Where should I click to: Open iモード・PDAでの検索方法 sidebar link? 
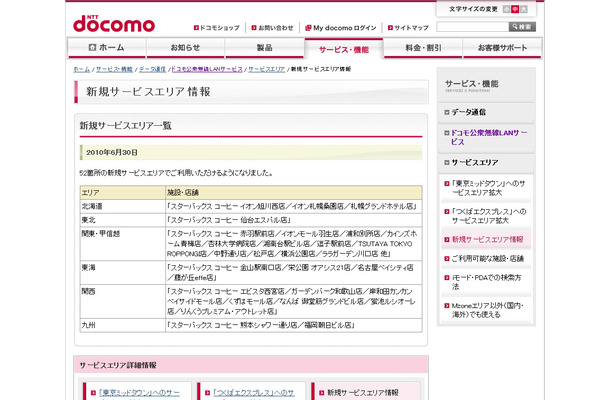(486, 282)
